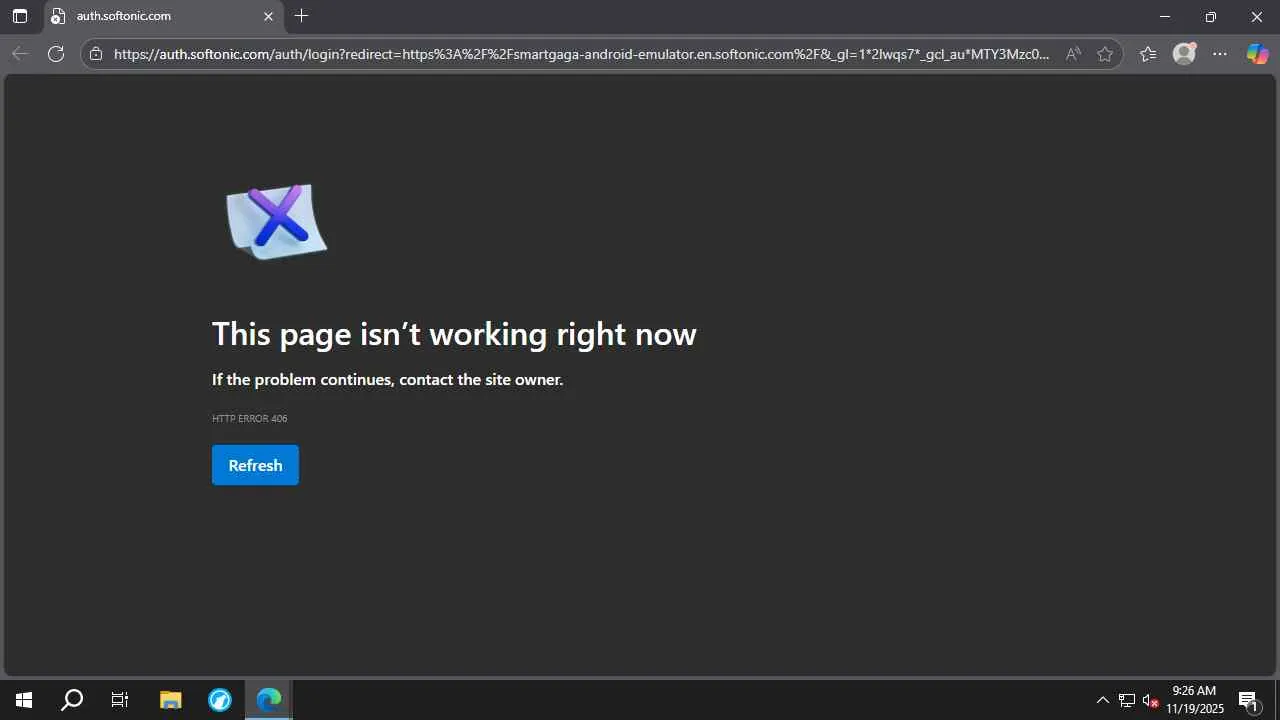Image resolution: width=1280 pixels, height=720 pixels.
Task: Show hidden system tray icons chevron
Action: [1103, 700]
